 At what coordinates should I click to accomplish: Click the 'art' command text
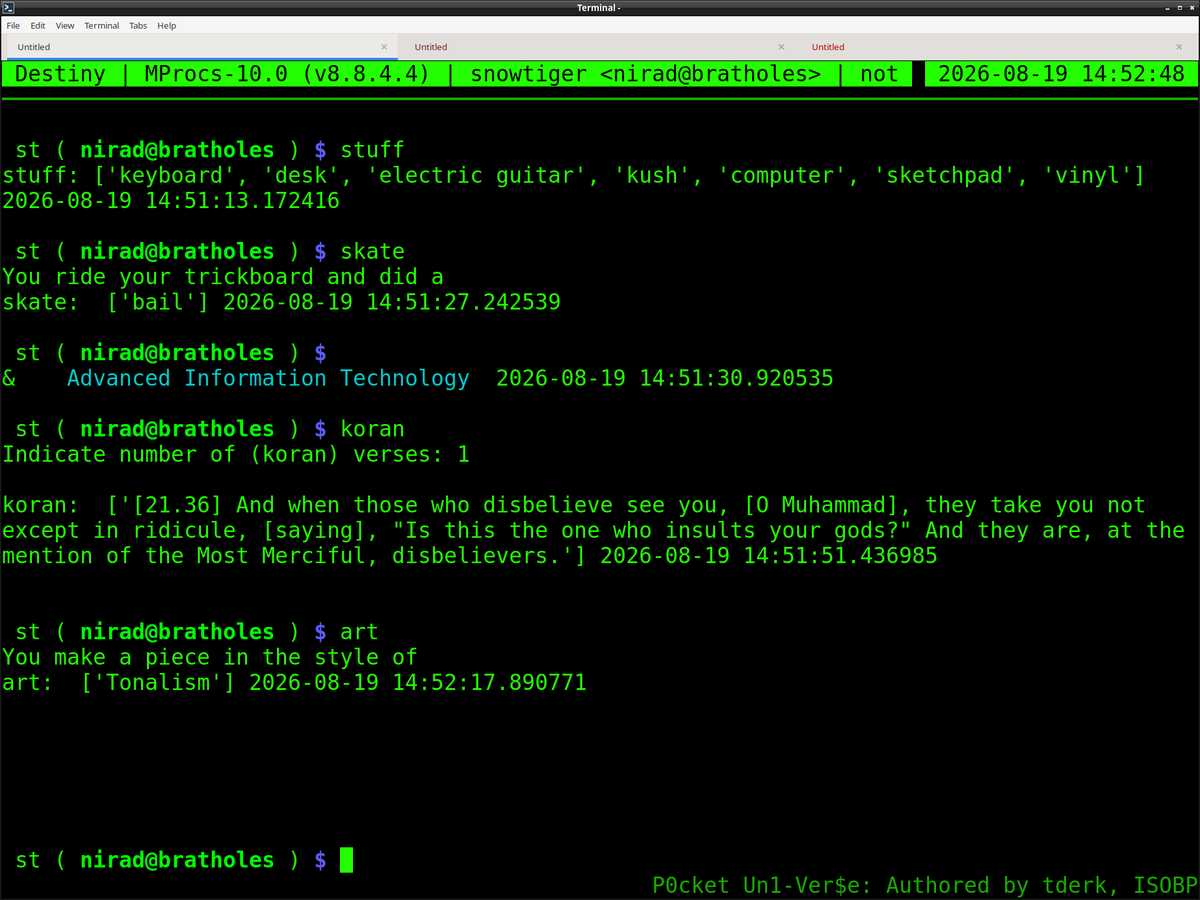(359, 632)
